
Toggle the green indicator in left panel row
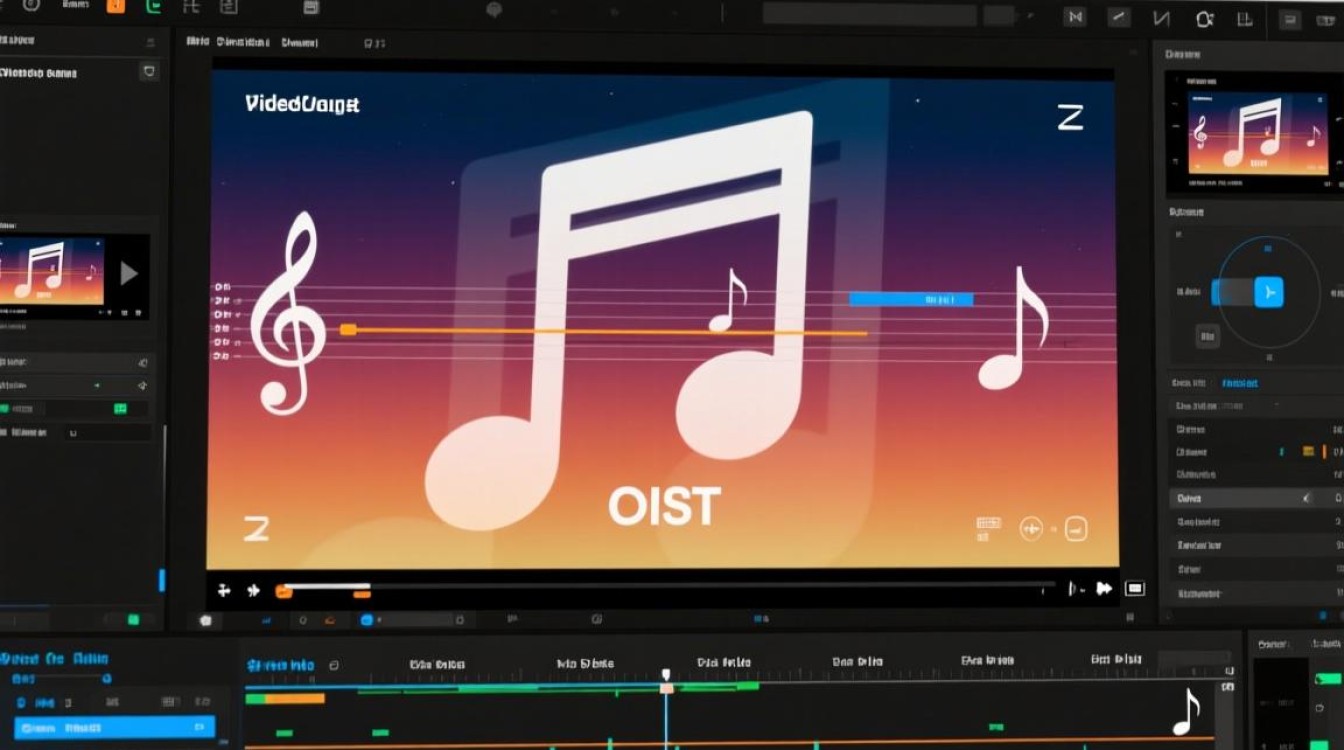coord(120,408)
